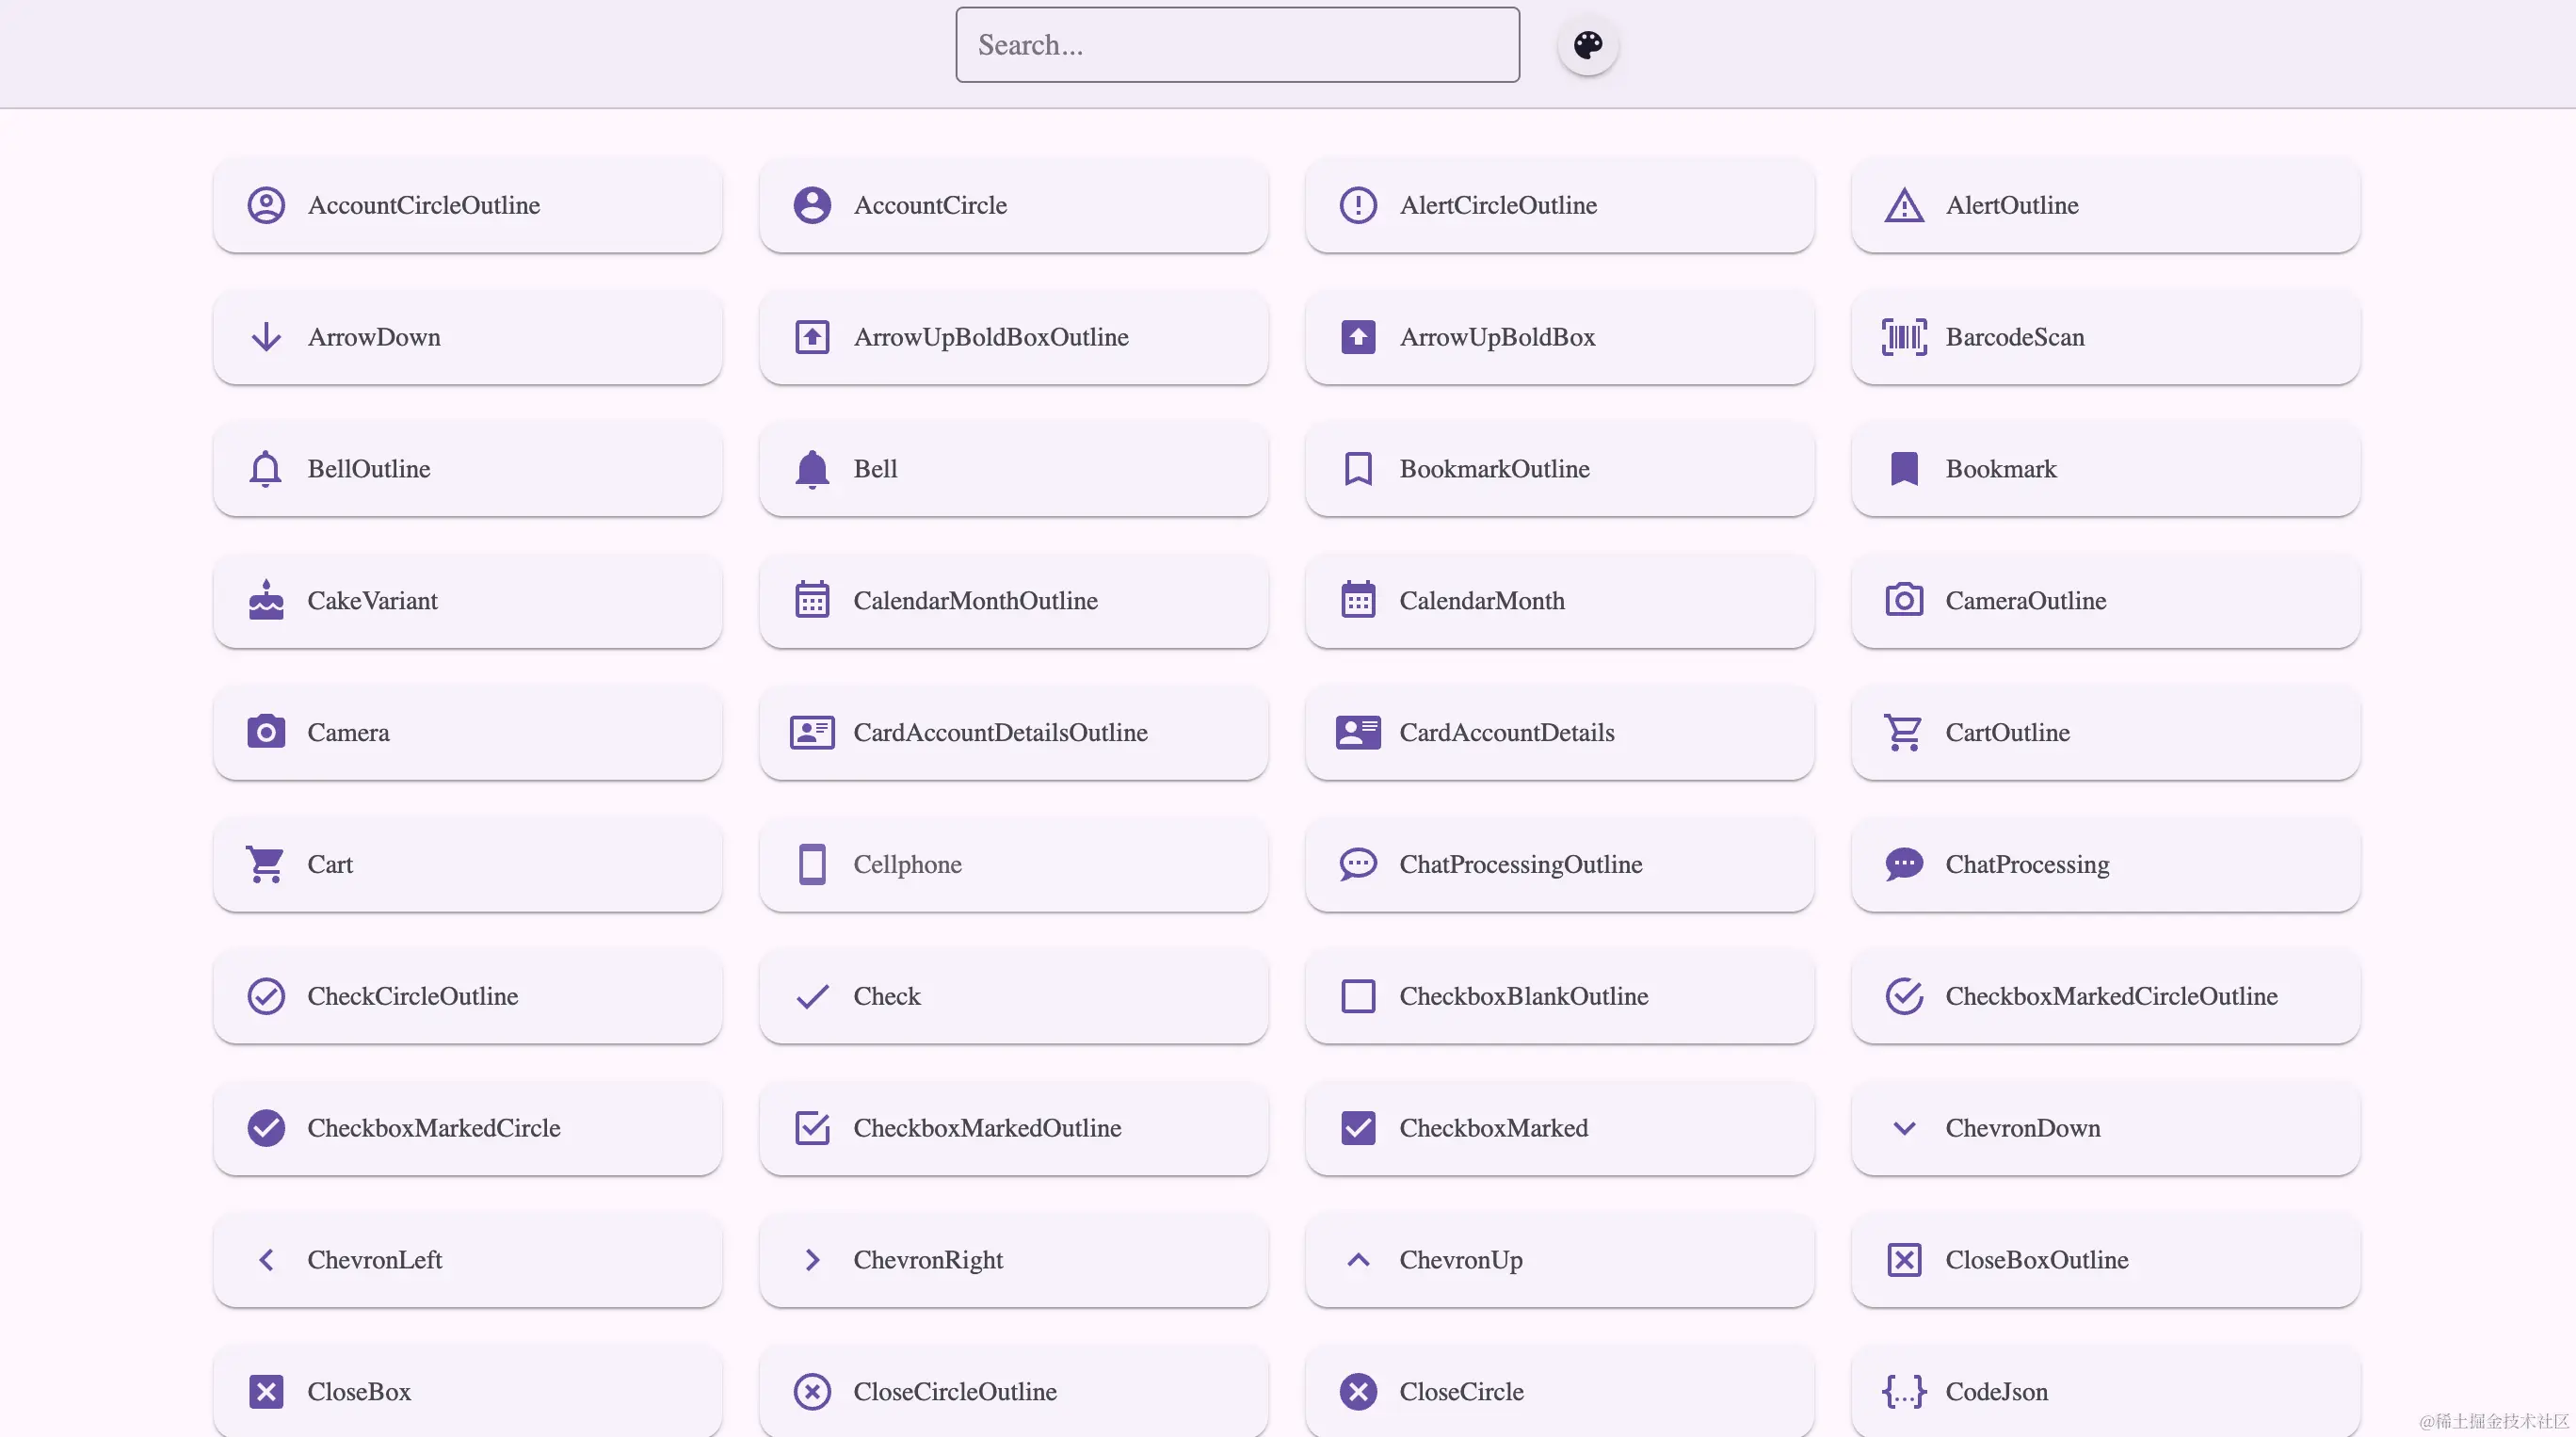Select the Cellphone card
The height and width of the screenshot is (1437, 2576).
point(1012,864)
